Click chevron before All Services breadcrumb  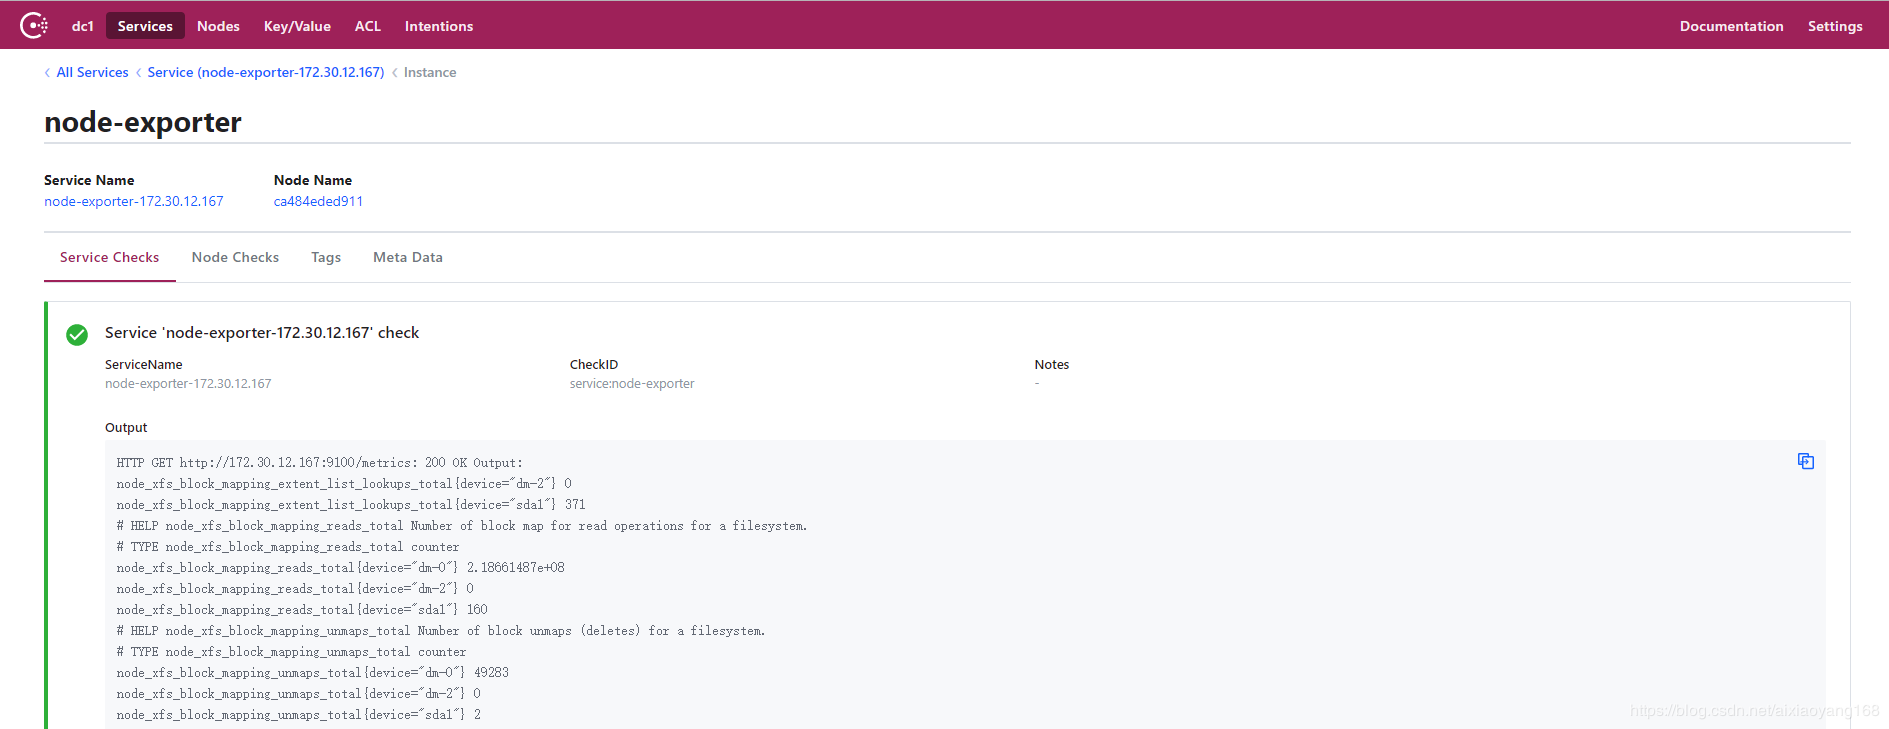point(47,73)
